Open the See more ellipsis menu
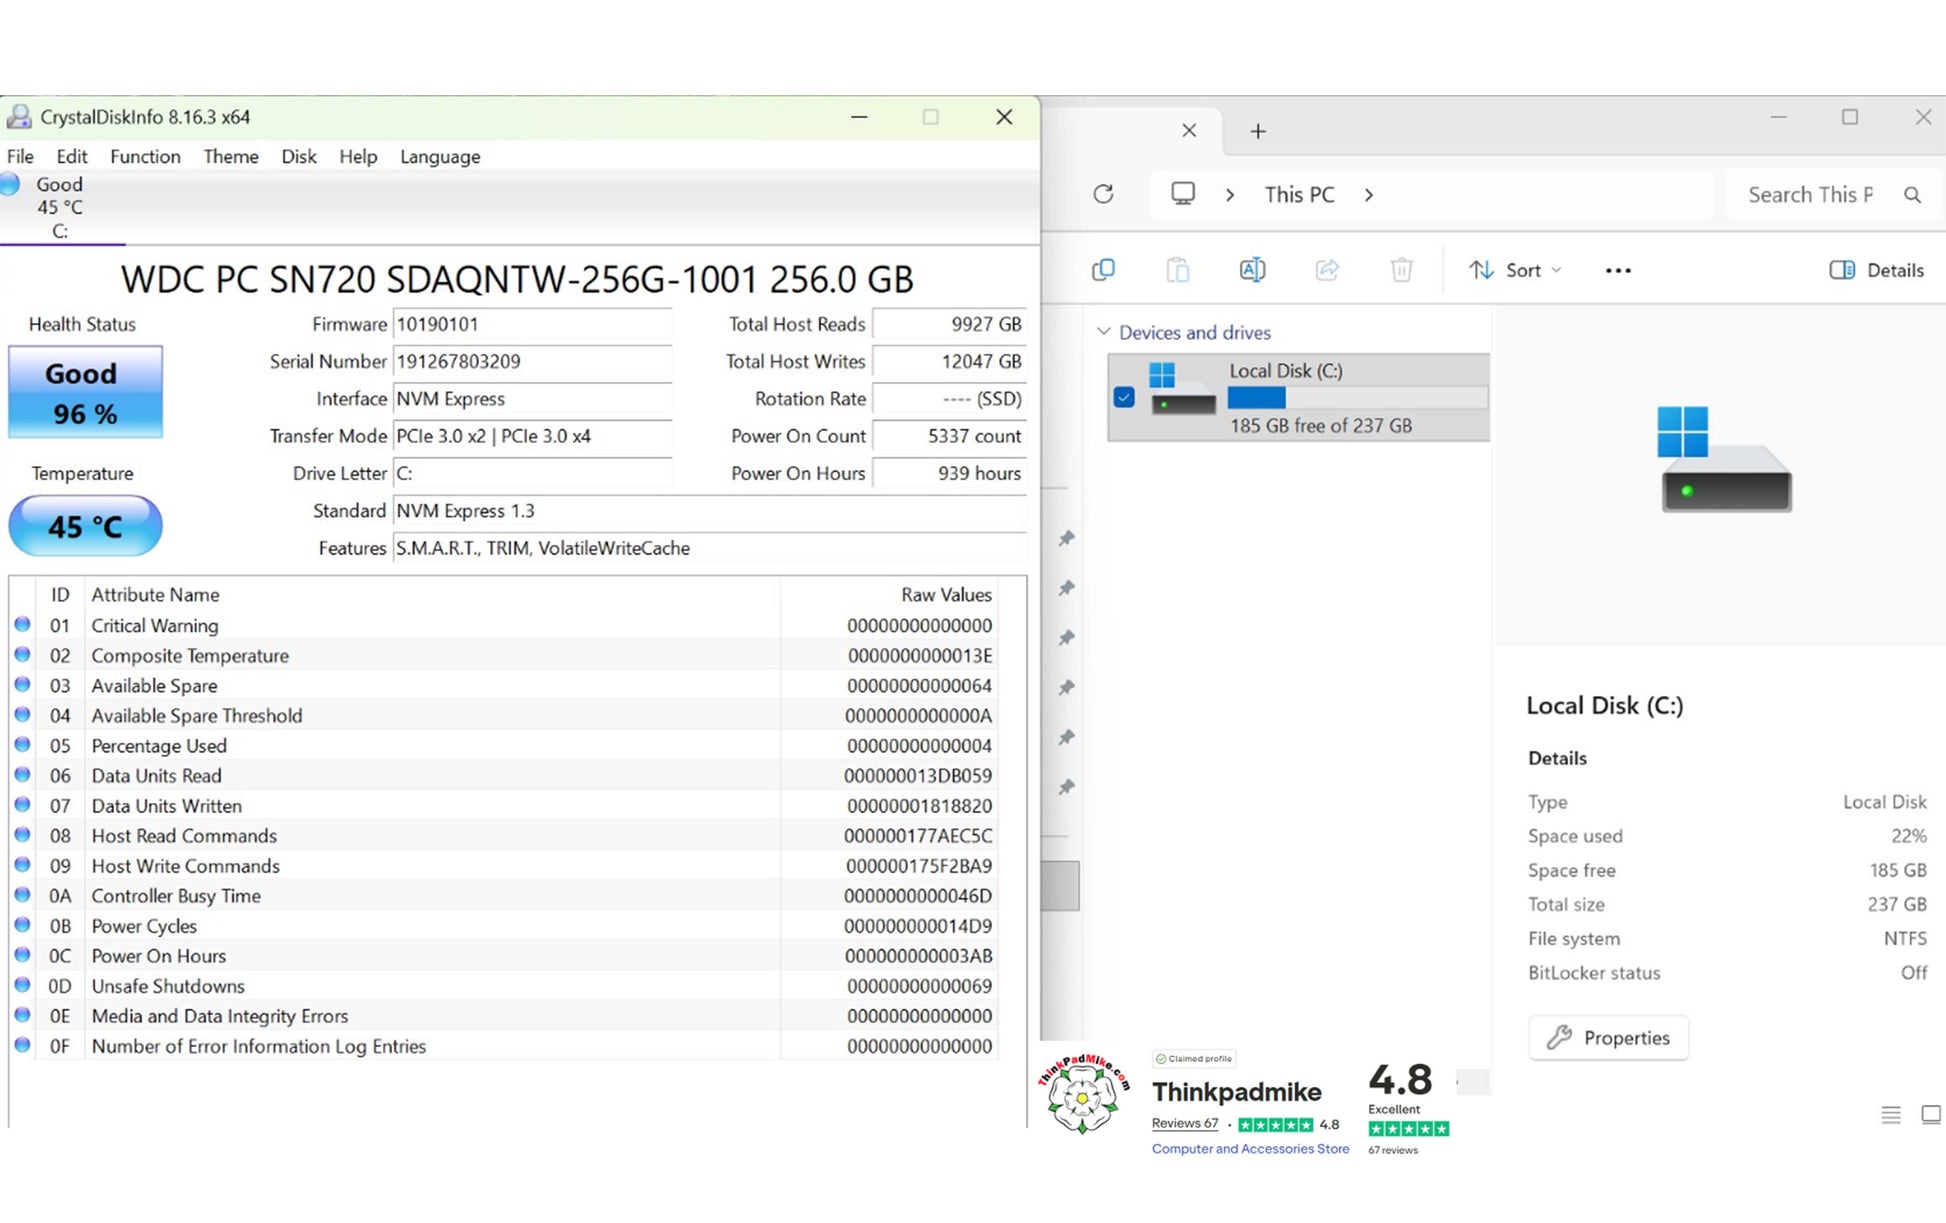1946x1223 pixels. click(1617, 271)
